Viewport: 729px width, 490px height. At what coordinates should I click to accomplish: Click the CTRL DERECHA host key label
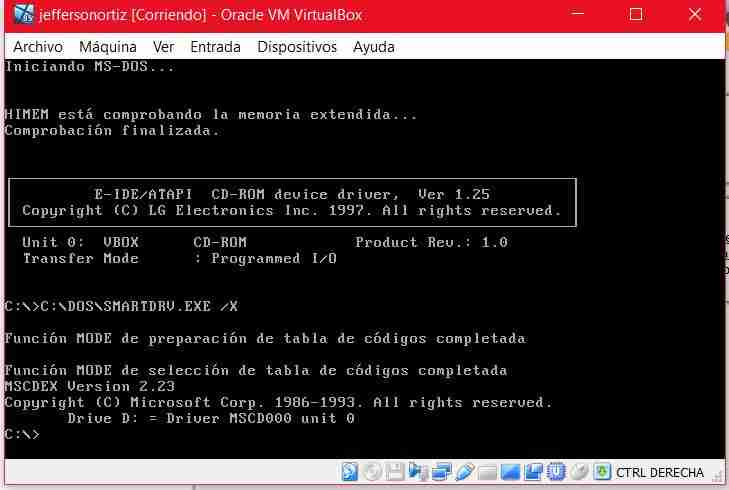pos(660,472)
